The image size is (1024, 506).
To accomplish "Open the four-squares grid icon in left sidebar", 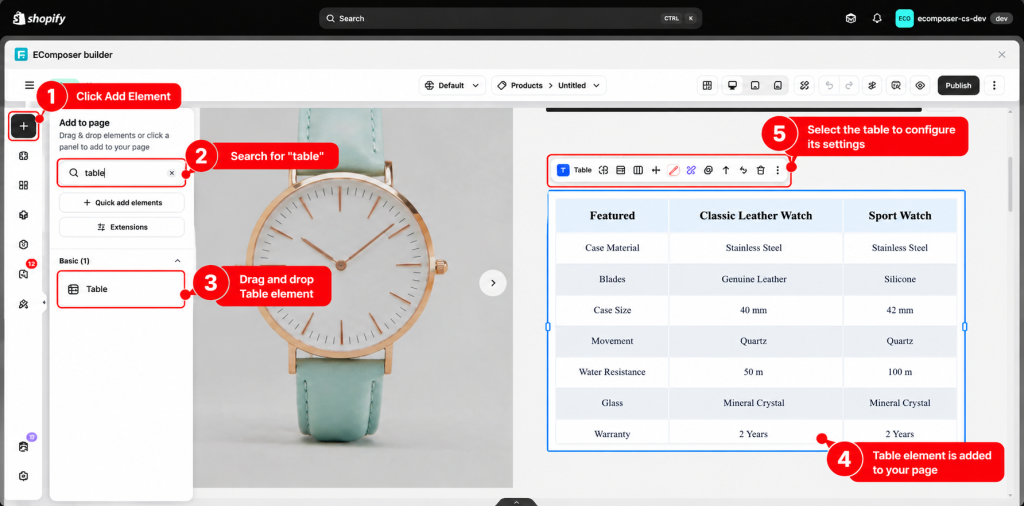I will [24, 185].
